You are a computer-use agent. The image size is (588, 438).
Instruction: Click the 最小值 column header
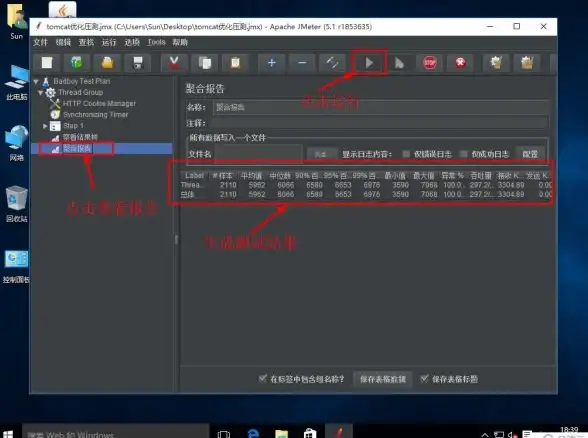(x=395, y=175)
